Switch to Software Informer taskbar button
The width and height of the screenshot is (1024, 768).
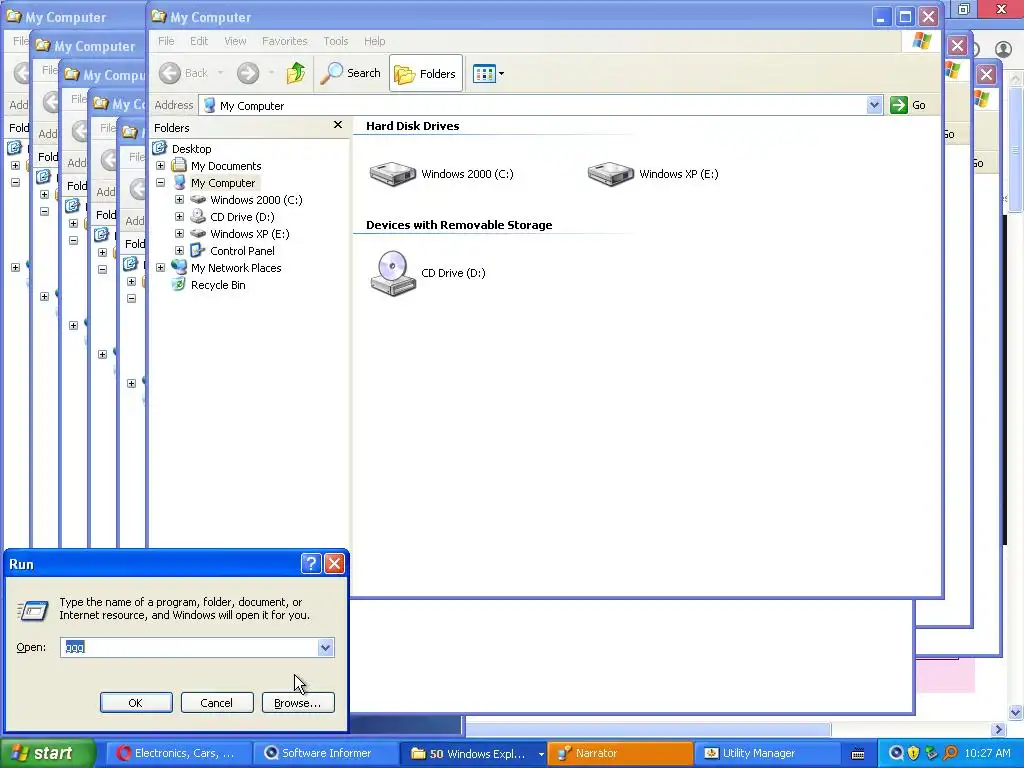[x=325, y=753]
